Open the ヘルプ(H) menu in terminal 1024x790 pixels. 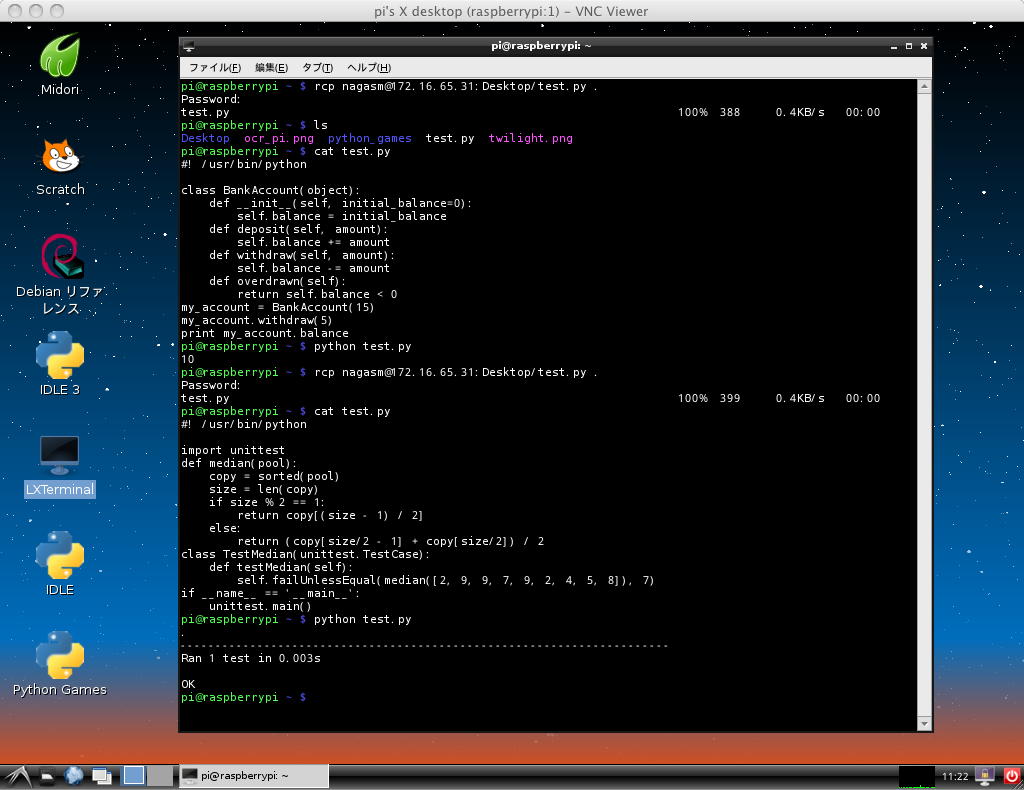[x=368, y=68]
